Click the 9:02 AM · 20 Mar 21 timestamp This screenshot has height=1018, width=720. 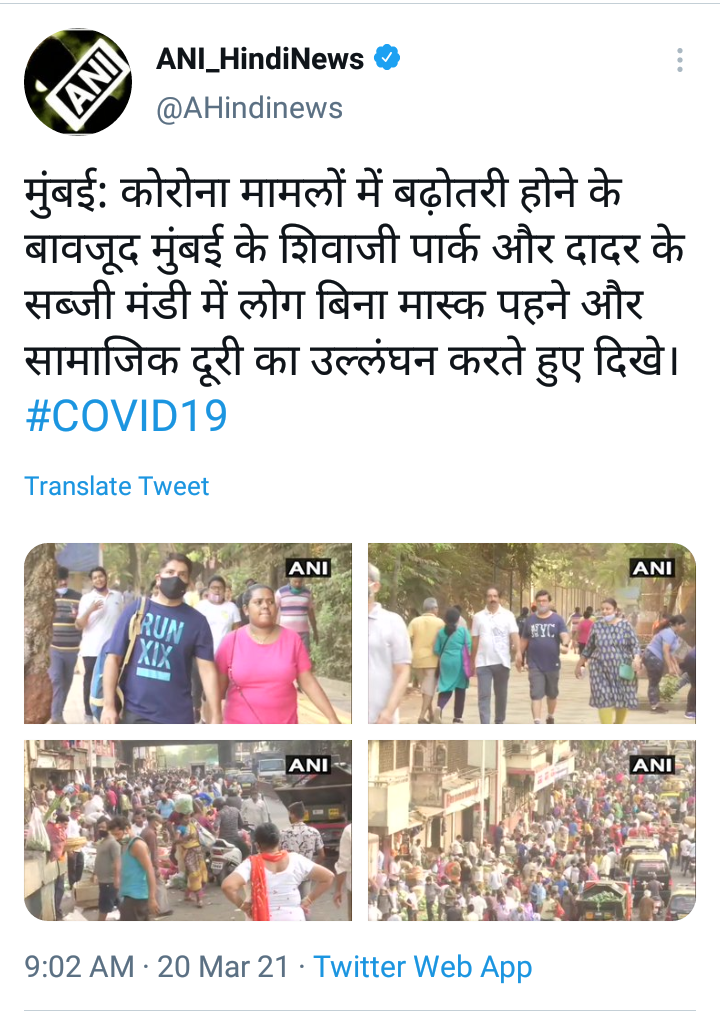(156, 967)
